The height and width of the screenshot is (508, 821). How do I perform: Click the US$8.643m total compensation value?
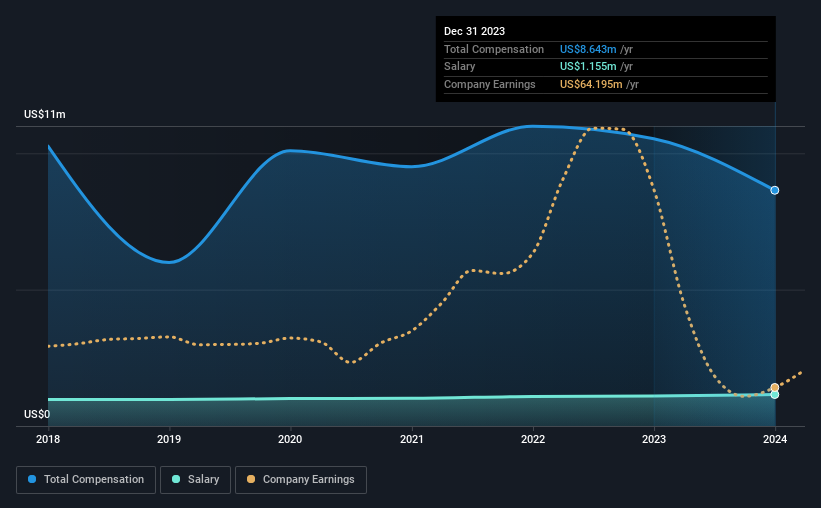[588, 49]
